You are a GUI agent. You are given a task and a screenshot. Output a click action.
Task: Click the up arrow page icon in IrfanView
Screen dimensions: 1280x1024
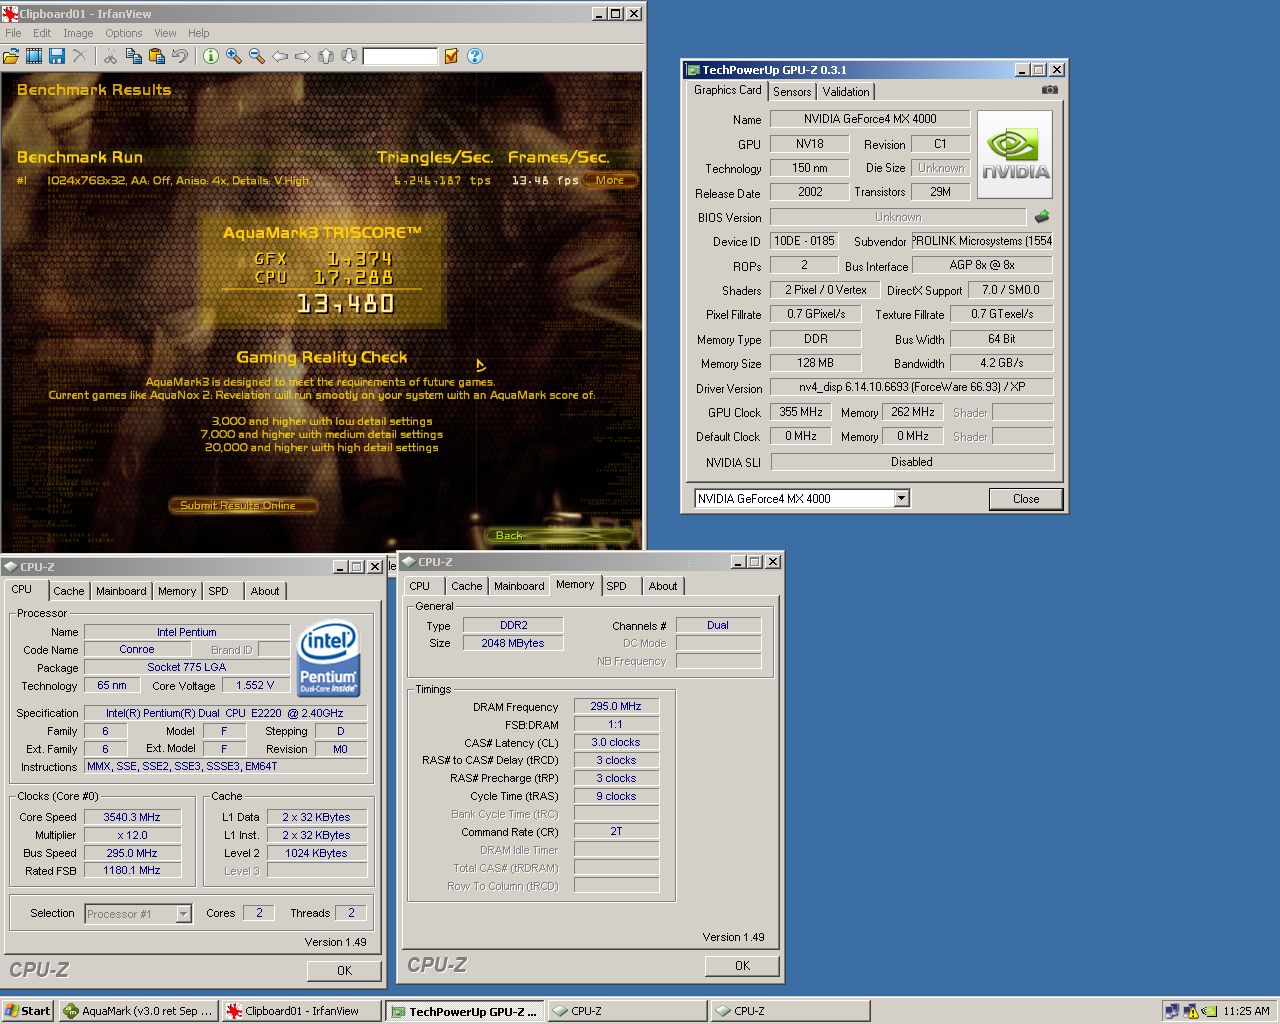tap(326, 57)
